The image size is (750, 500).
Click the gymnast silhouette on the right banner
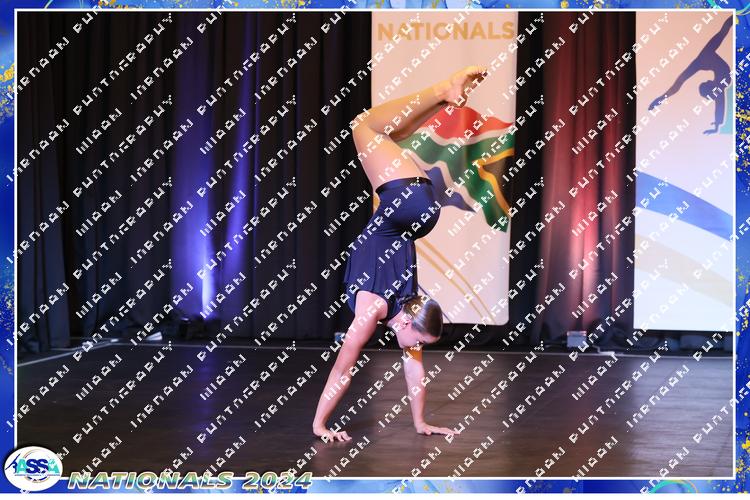(691, 77)
